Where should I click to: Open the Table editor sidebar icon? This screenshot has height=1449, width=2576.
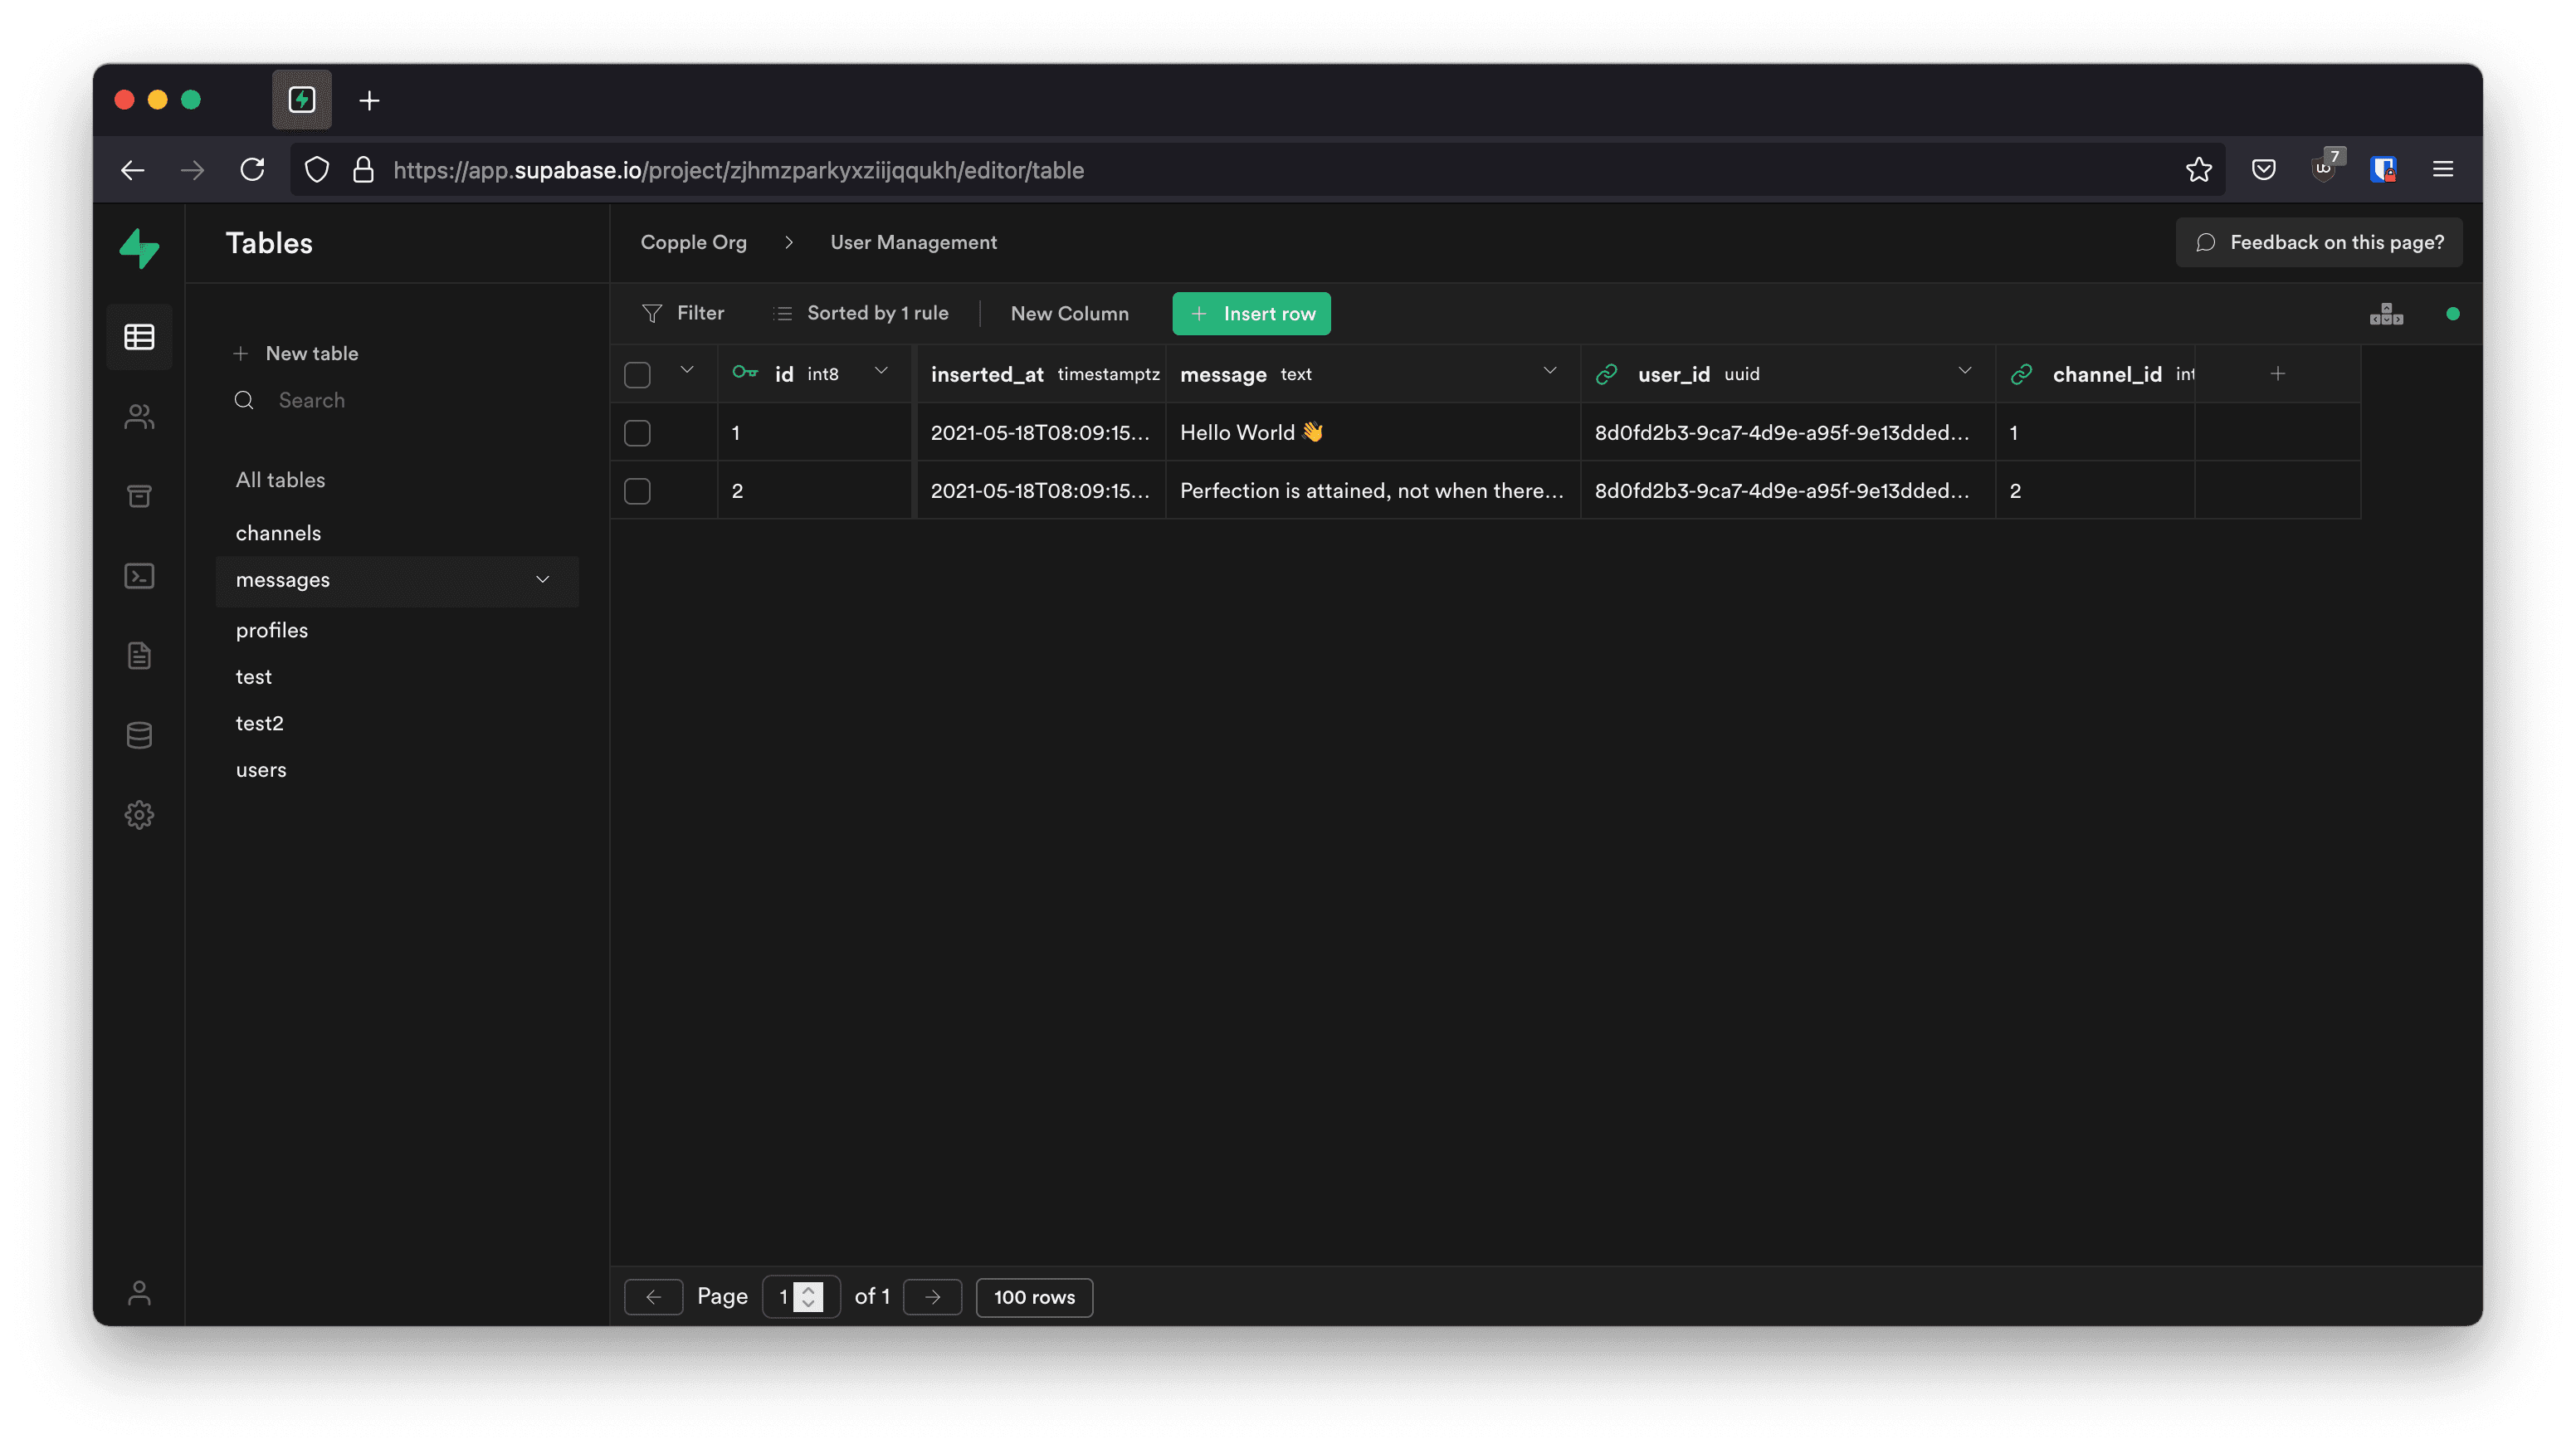(139, 337)
